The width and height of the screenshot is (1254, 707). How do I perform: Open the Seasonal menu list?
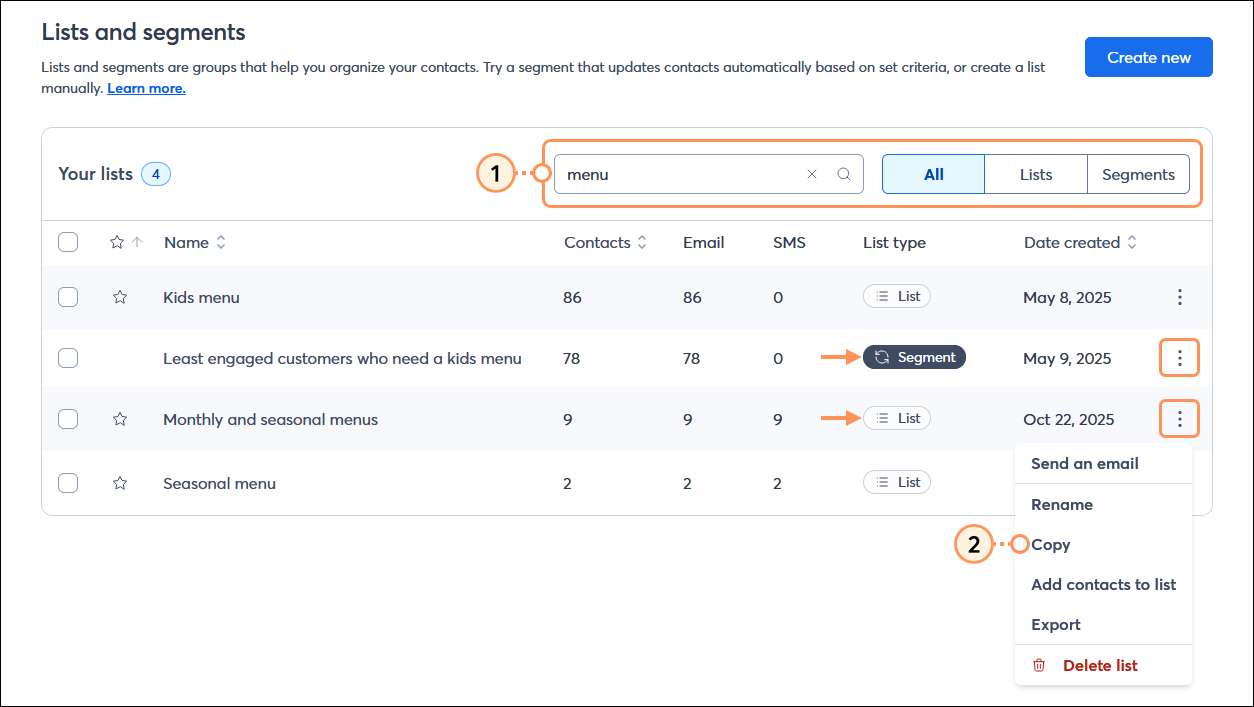point(219,483)
